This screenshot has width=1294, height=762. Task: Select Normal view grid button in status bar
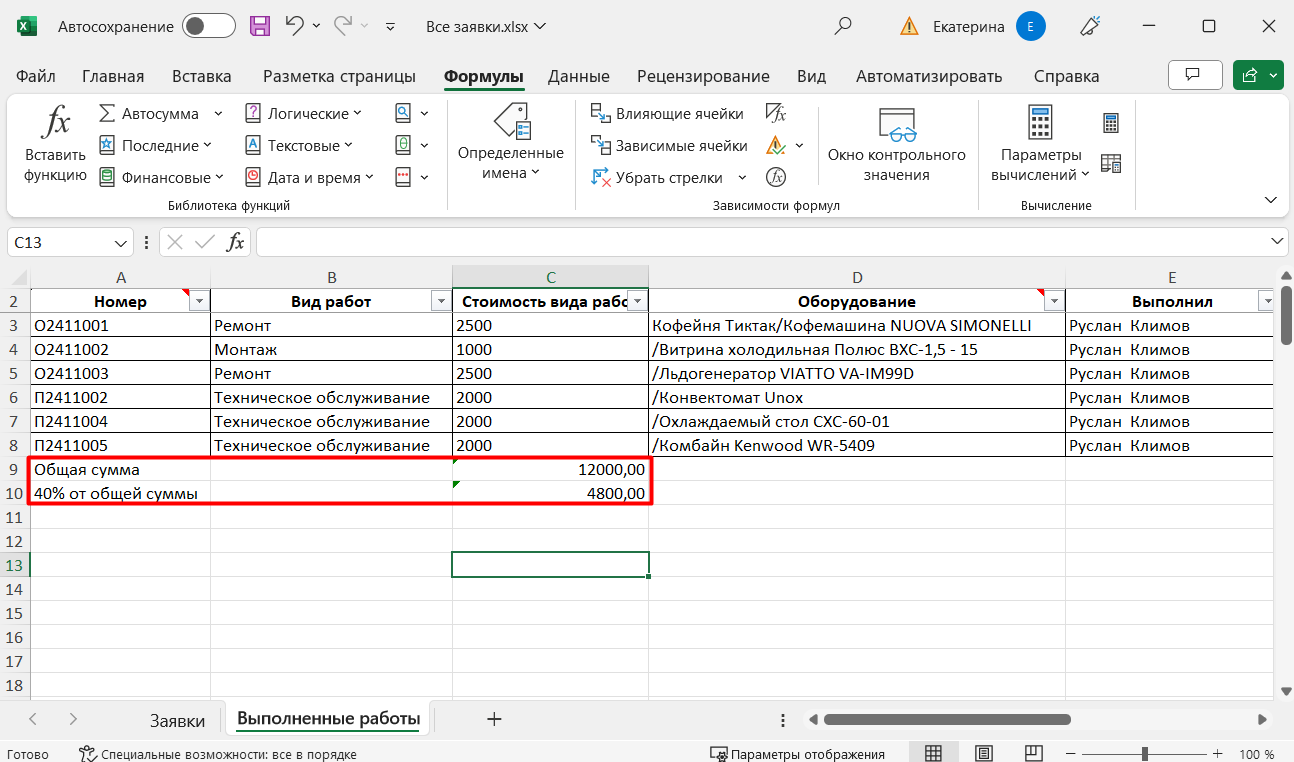[x=932, y=753]
